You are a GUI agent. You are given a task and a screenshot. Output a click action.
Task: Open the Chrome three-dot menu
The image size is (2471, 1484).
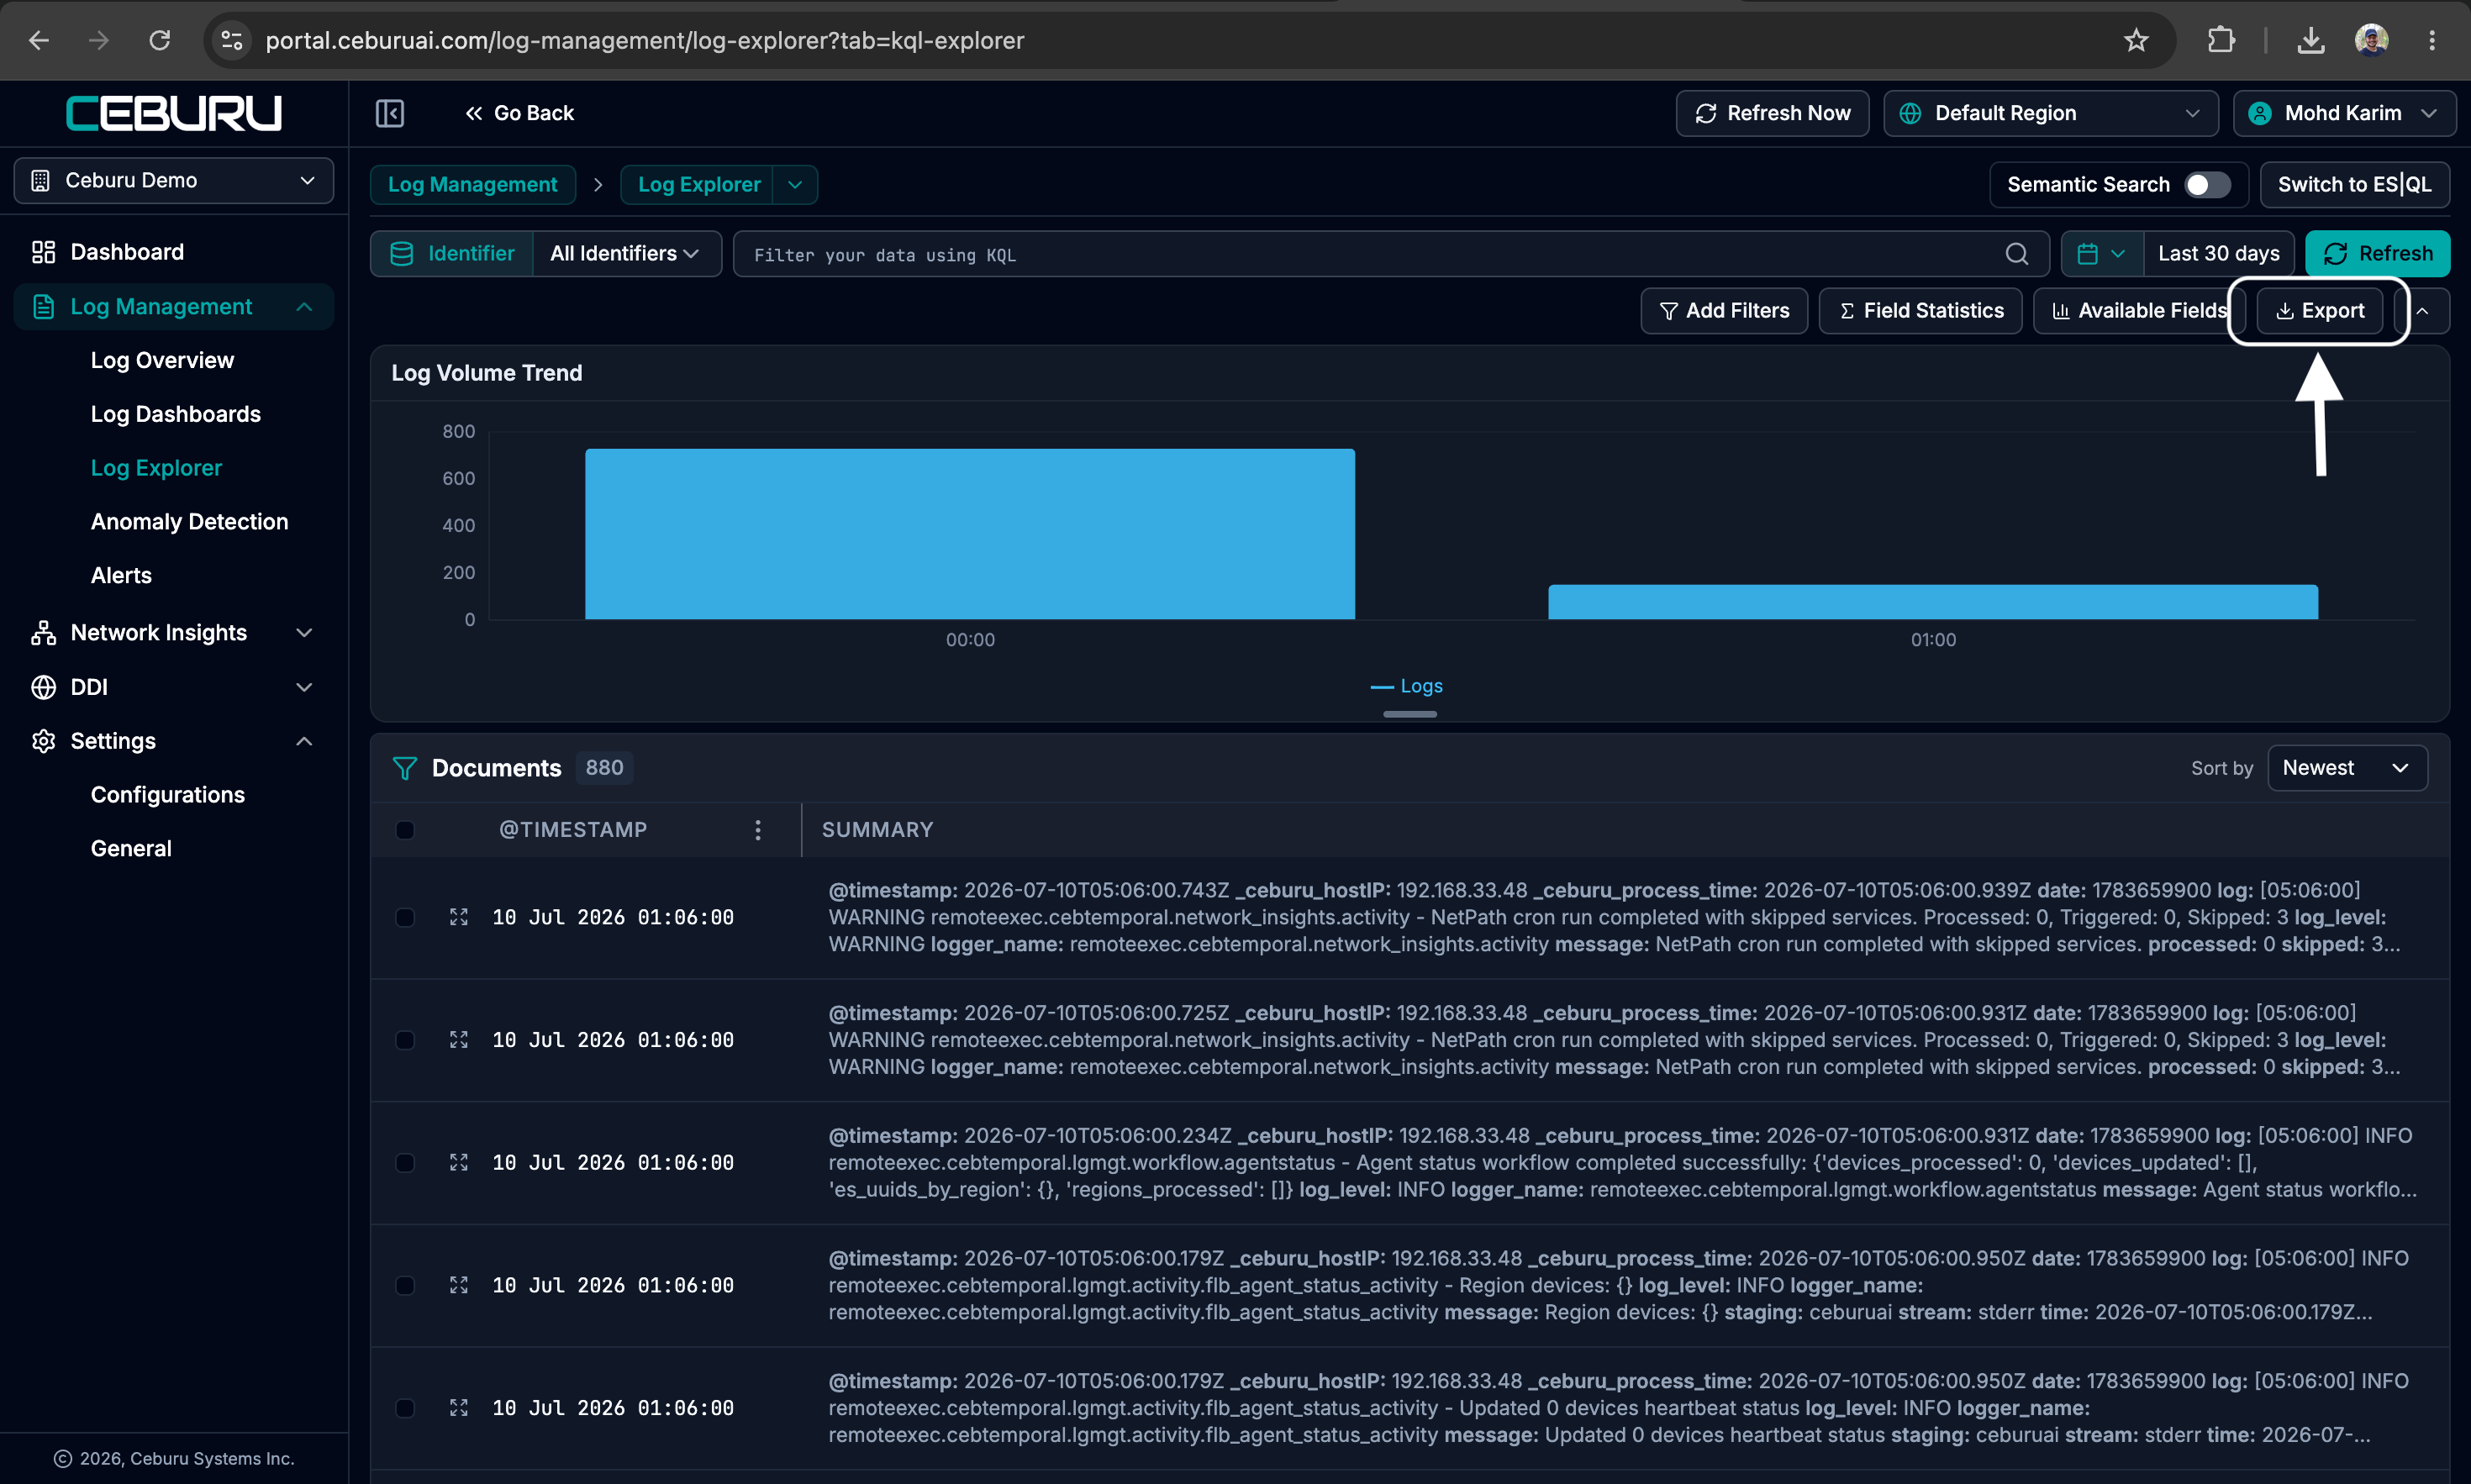click(x=2432, y=40)
